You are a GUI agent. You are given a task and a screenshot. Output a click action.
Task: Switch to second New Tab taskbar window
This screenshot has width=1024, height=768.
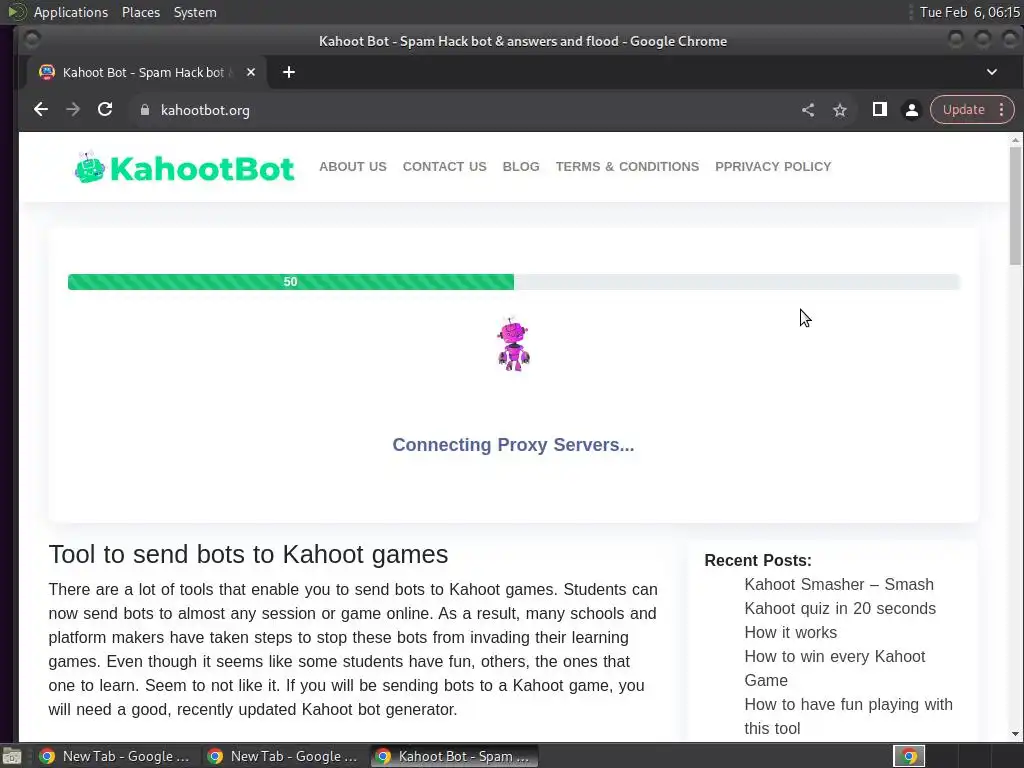click(x=283, y=756)
